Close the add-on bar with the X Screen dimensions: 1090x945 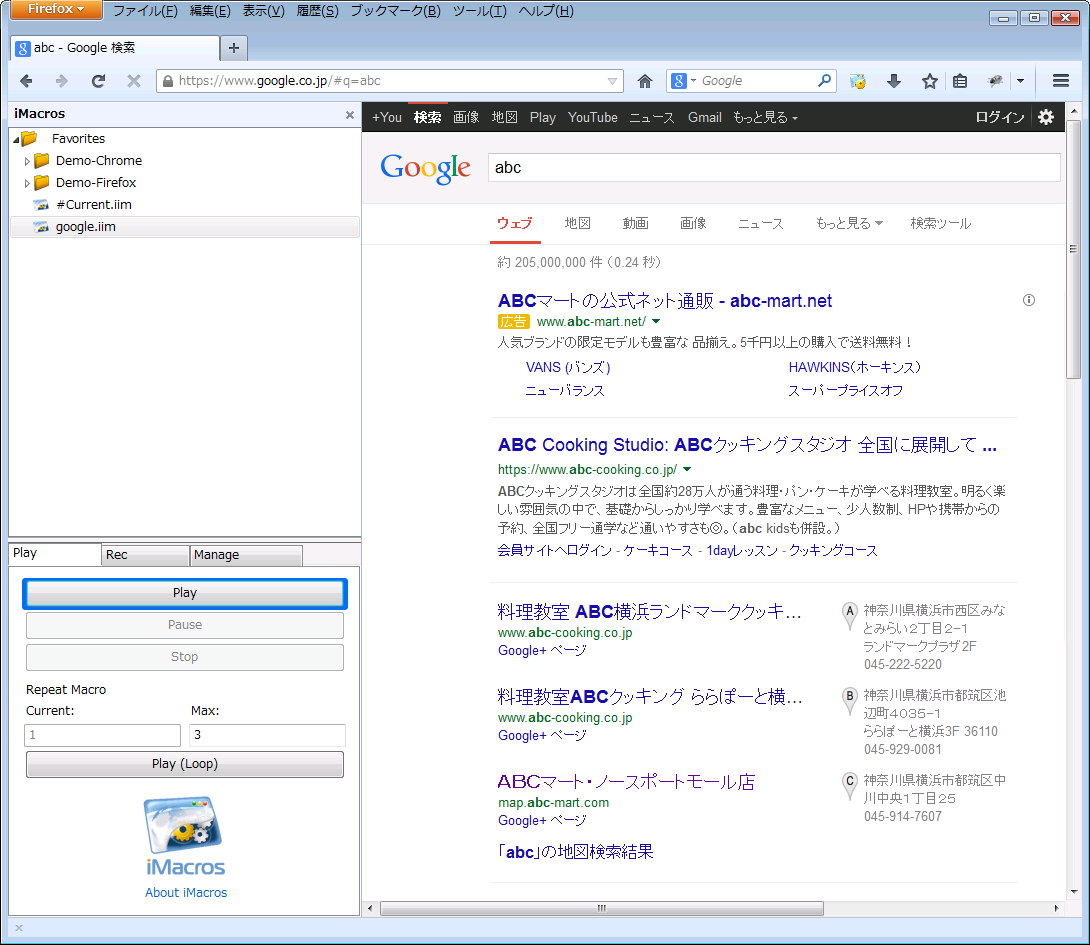(x=19, y=928)
